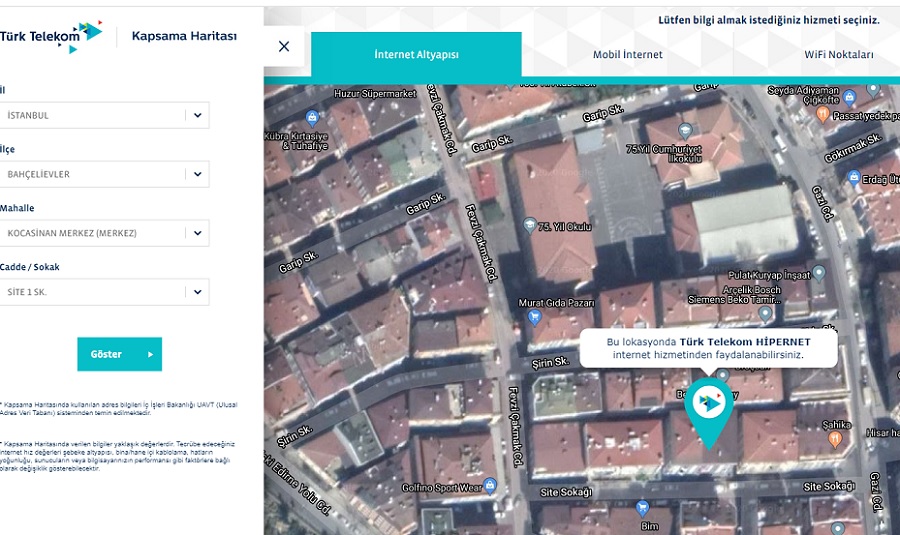Open Cadde / Sokak dropdown SİTE 1 SK.
This screenshot has width=900, height=535.
198,293
